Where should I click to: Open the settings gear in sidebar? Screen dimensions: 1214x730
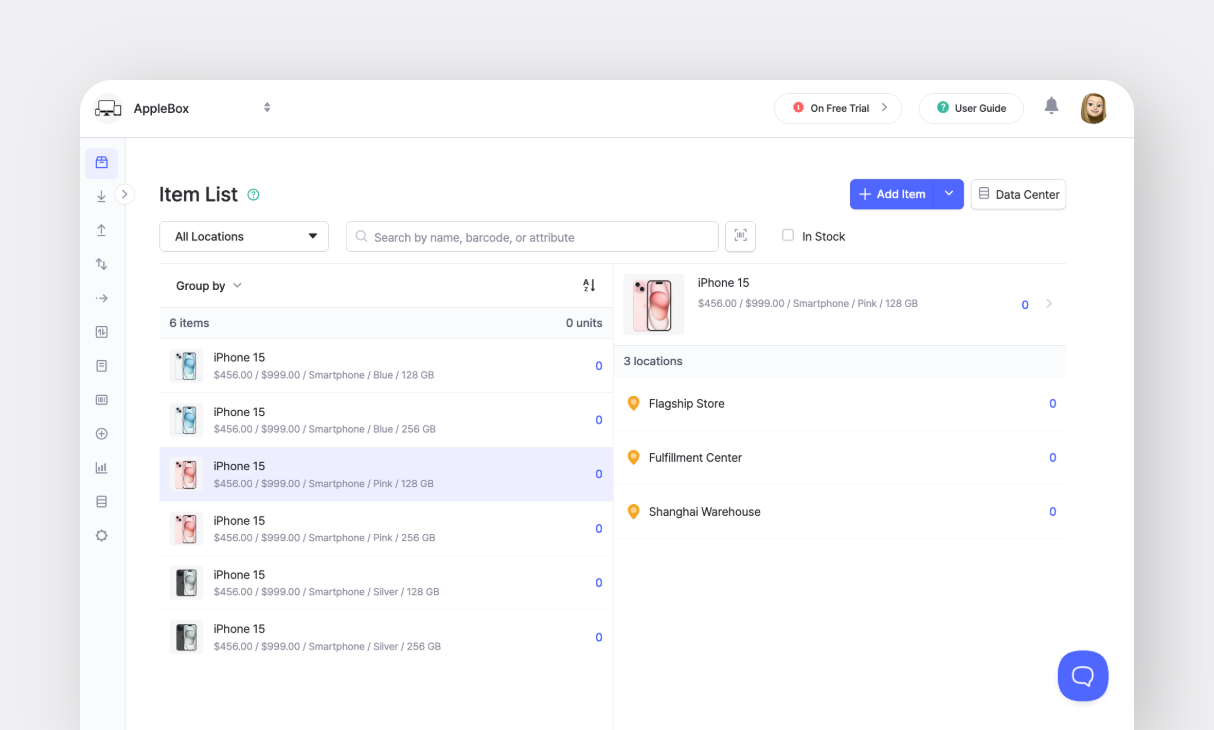tap(101, 536)
